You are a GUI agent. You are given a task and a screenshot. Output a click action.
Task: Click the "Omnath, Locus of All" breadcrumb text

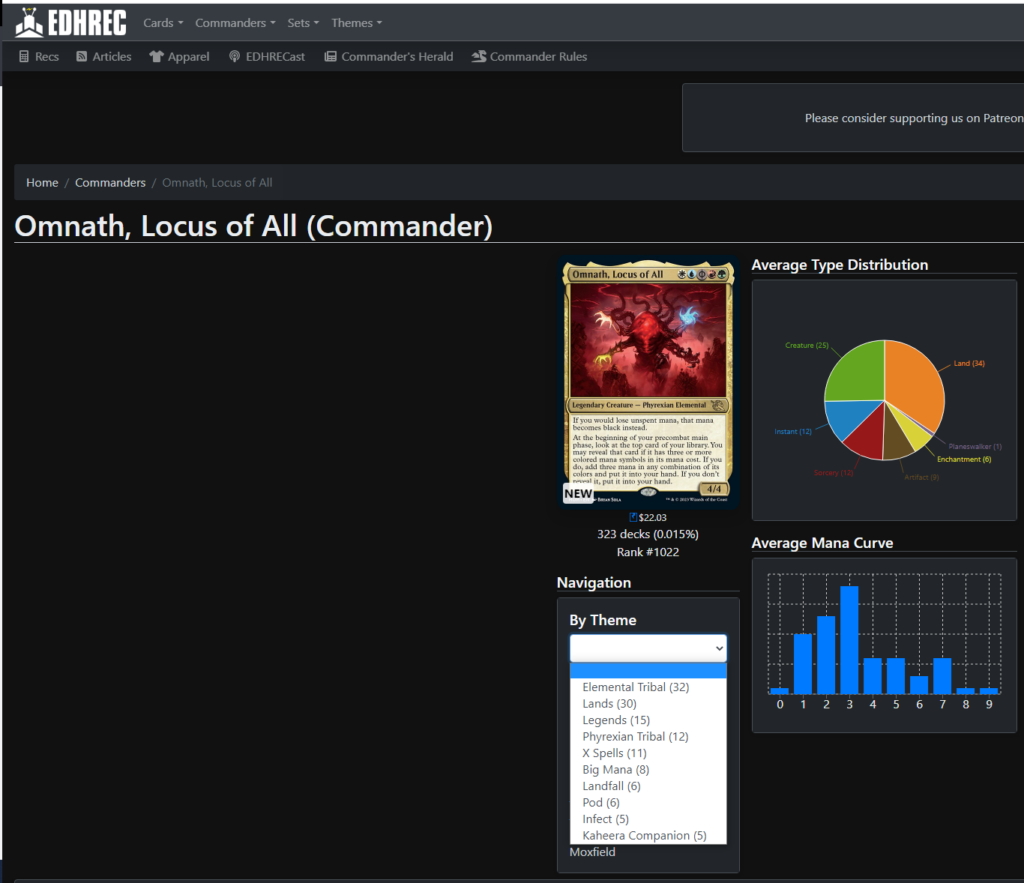point(217,183)
